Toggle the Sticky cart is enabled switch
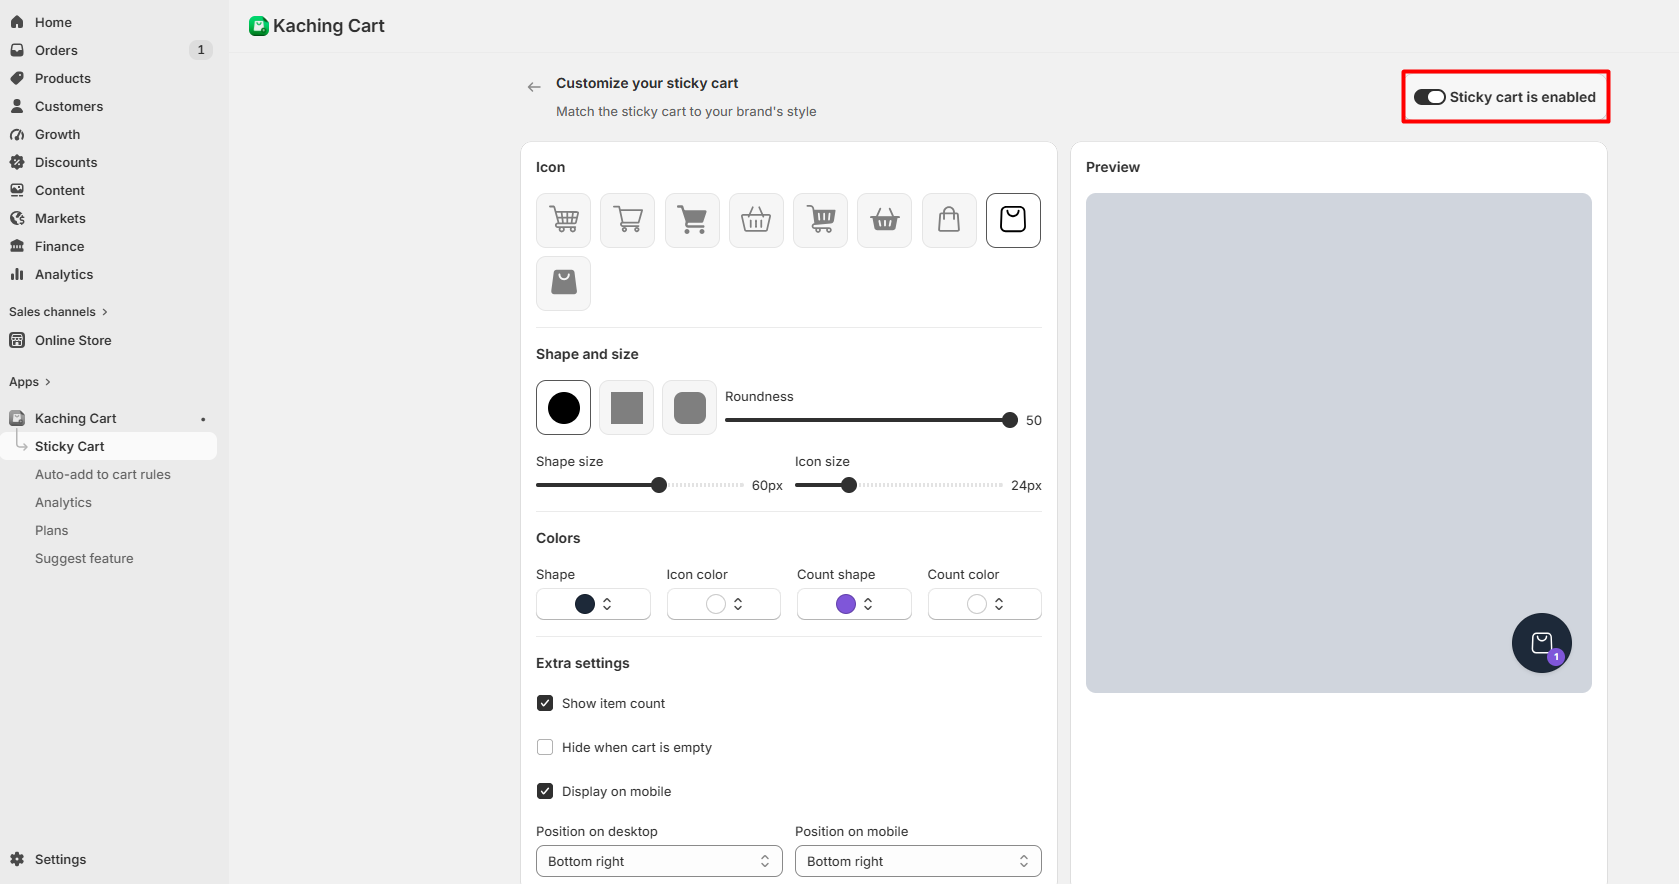This screenshot has width=1679, height=884. click(x=1429, y=97)
